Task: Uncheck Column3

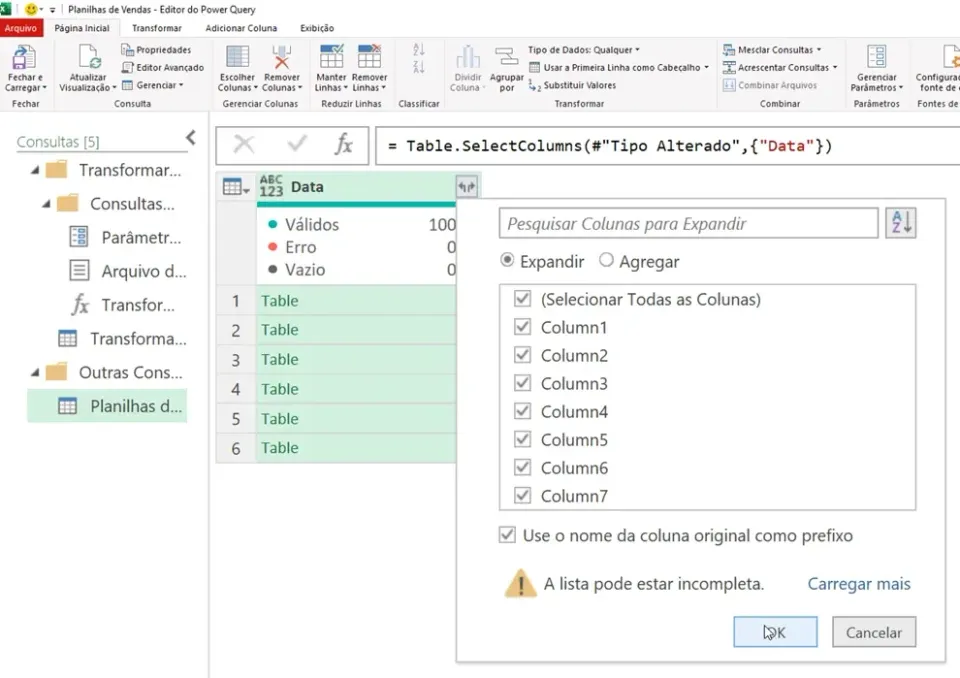Action: 522,383
